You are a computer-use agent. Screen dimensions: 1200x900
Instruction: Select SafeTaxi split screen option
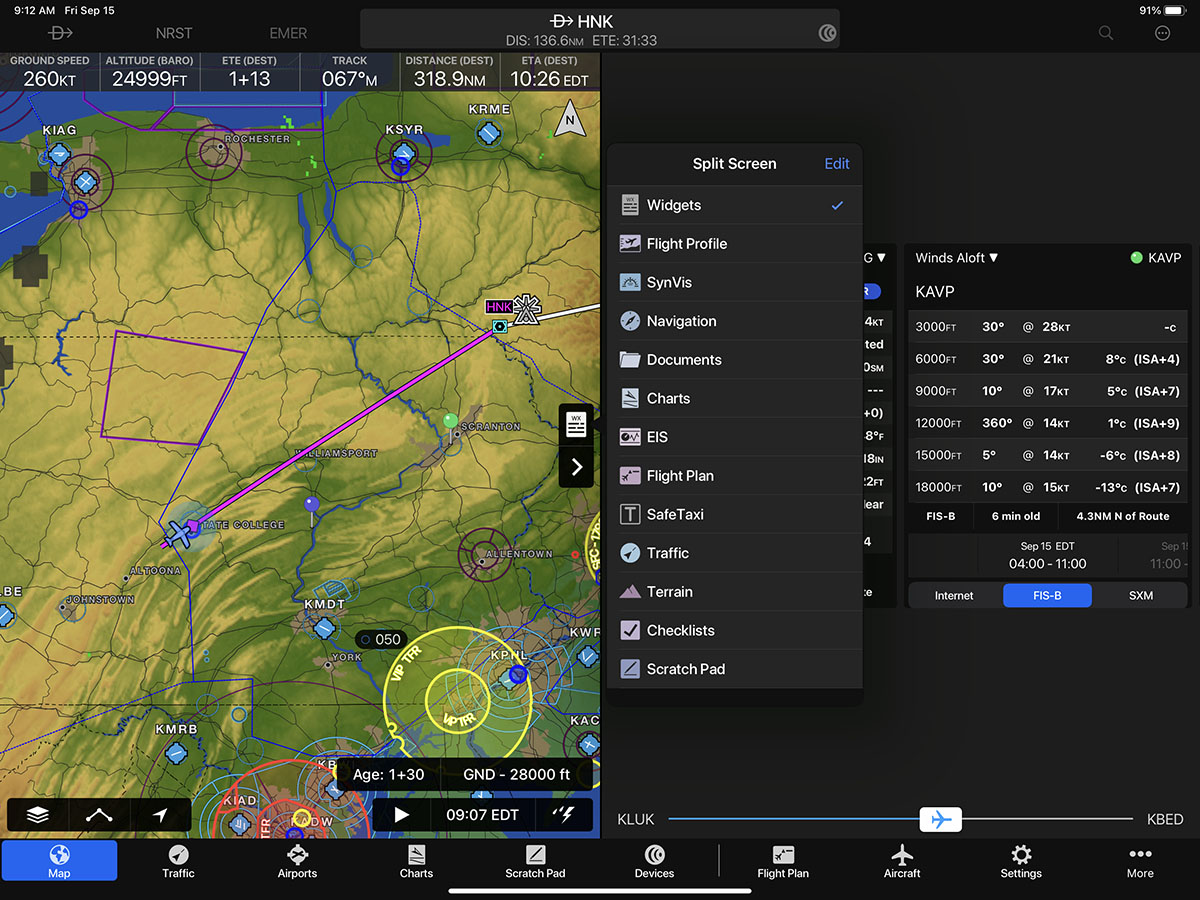click(x=734, y=515)
